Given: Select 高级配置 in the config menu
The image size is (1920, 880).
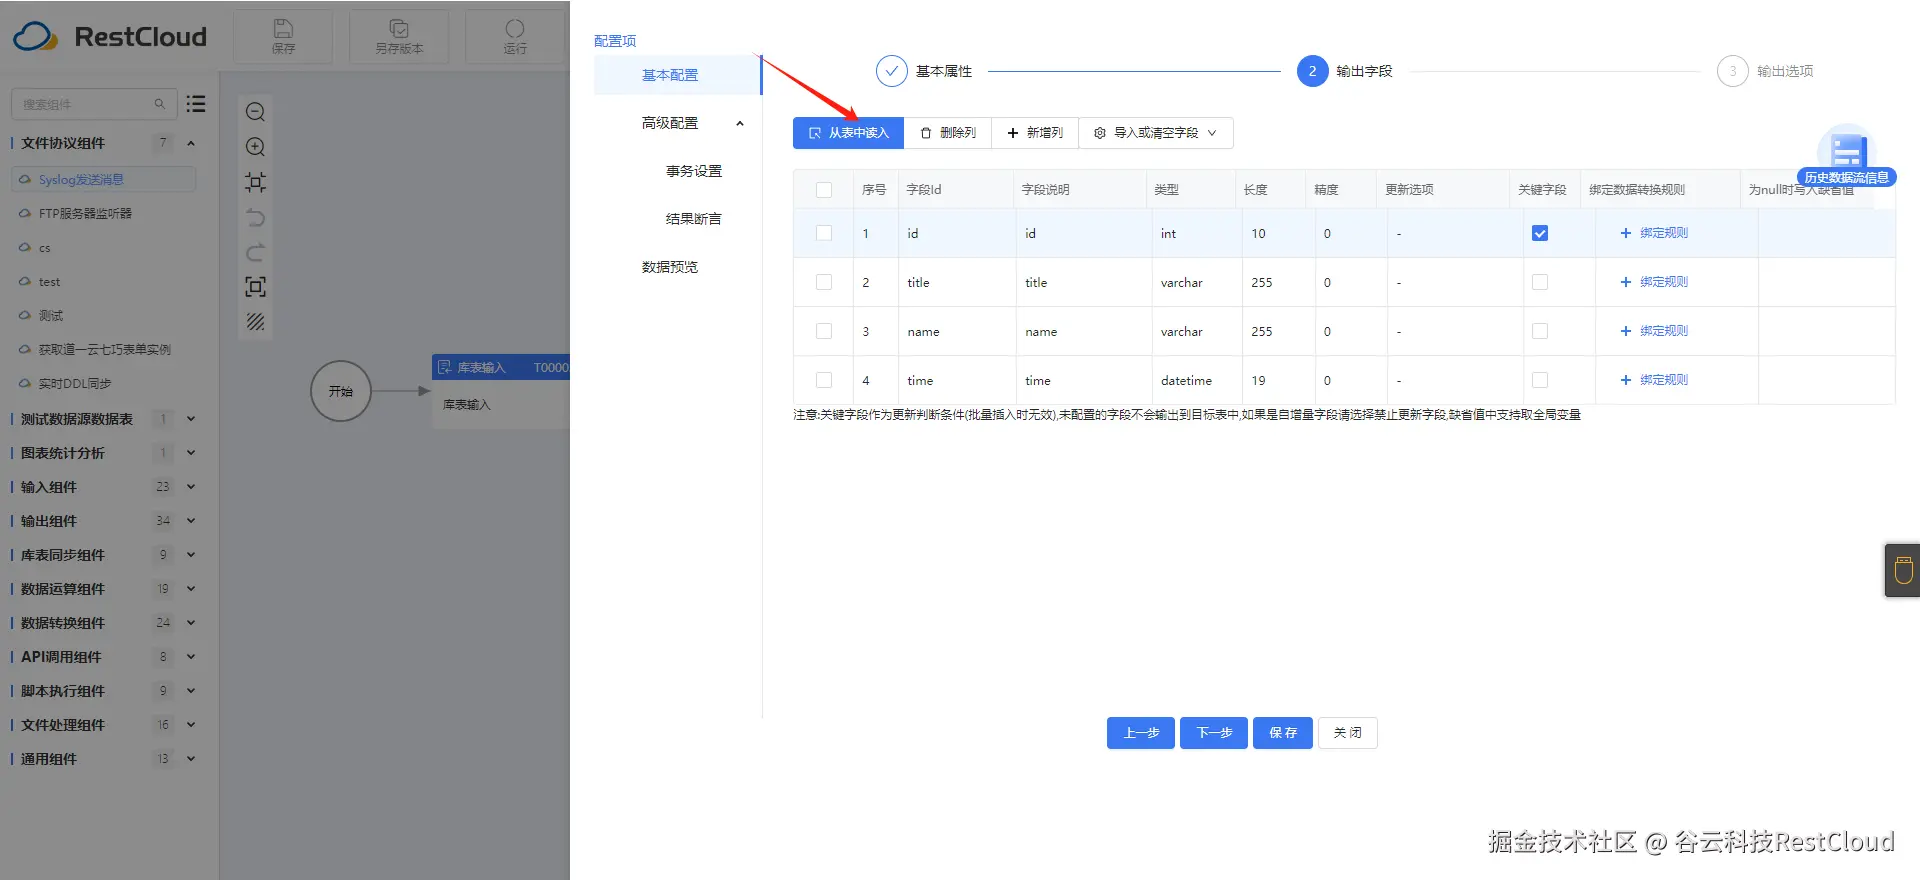Looking at the screenshot, I should (x=677, y=123).
